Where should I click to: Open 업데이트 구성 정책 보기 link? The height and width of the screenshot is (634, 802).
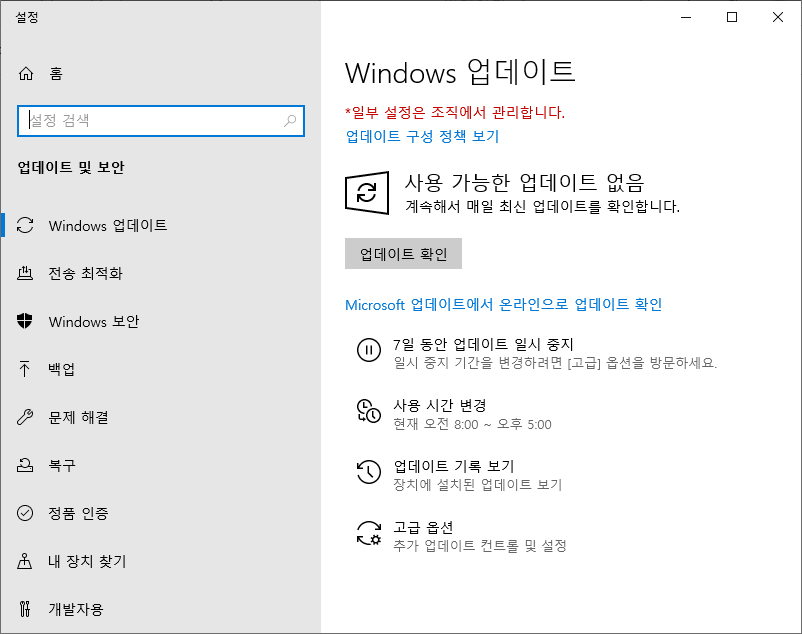pos(422,136)
